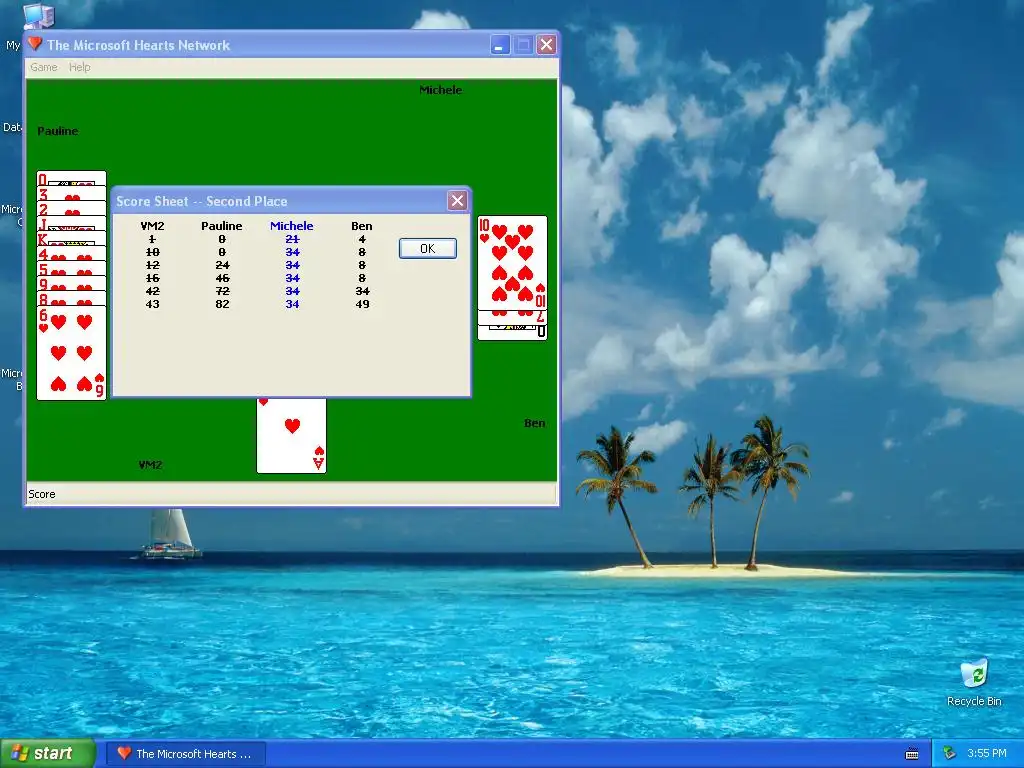Click the black Queen card in the right pile
The width and height of the screenshot is (1024, 768).
tap(513, 333)
